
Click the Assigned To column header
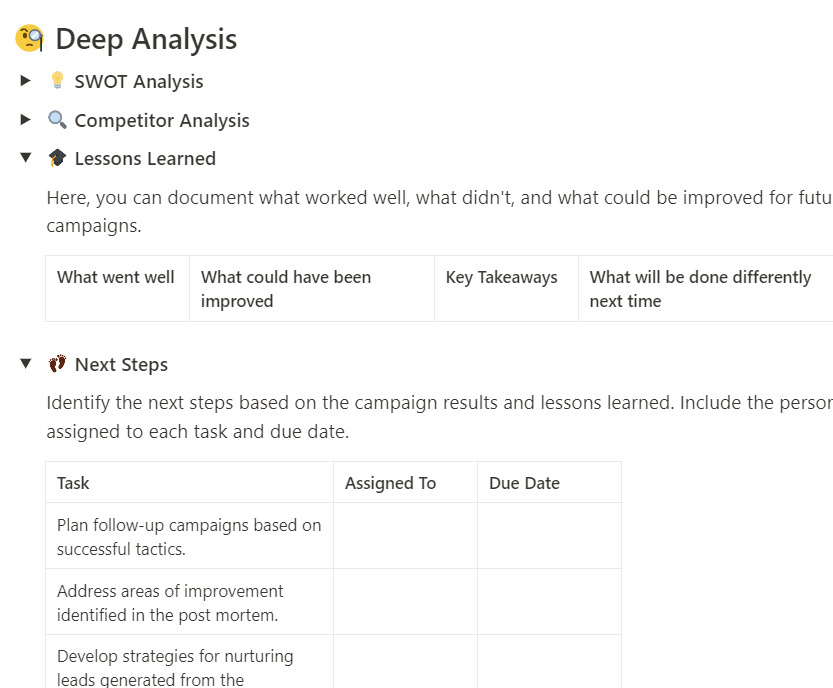point(391,483)
